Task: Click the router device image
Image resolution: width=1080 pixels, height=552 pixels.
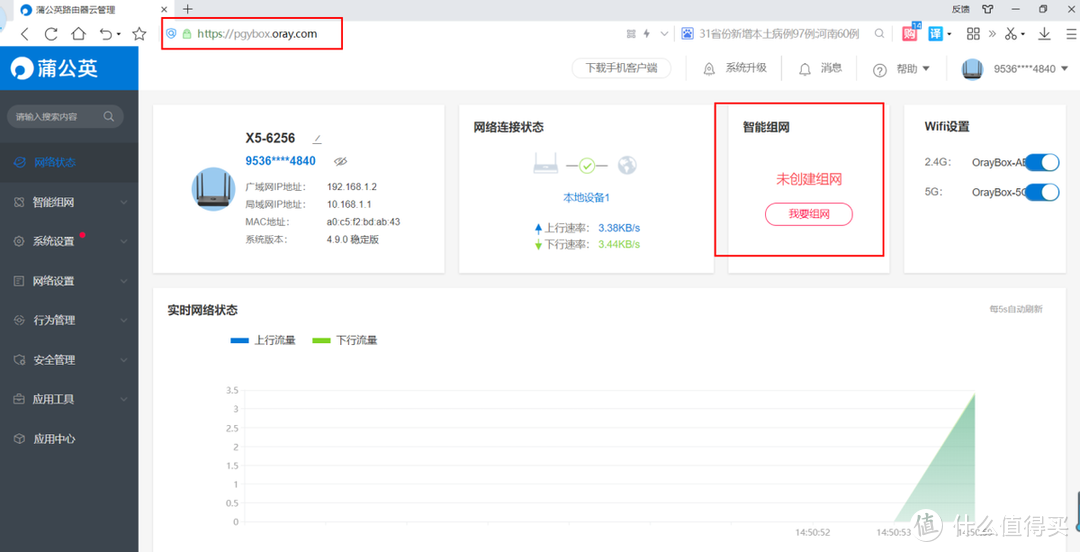Action: click(x=214, y=189)
